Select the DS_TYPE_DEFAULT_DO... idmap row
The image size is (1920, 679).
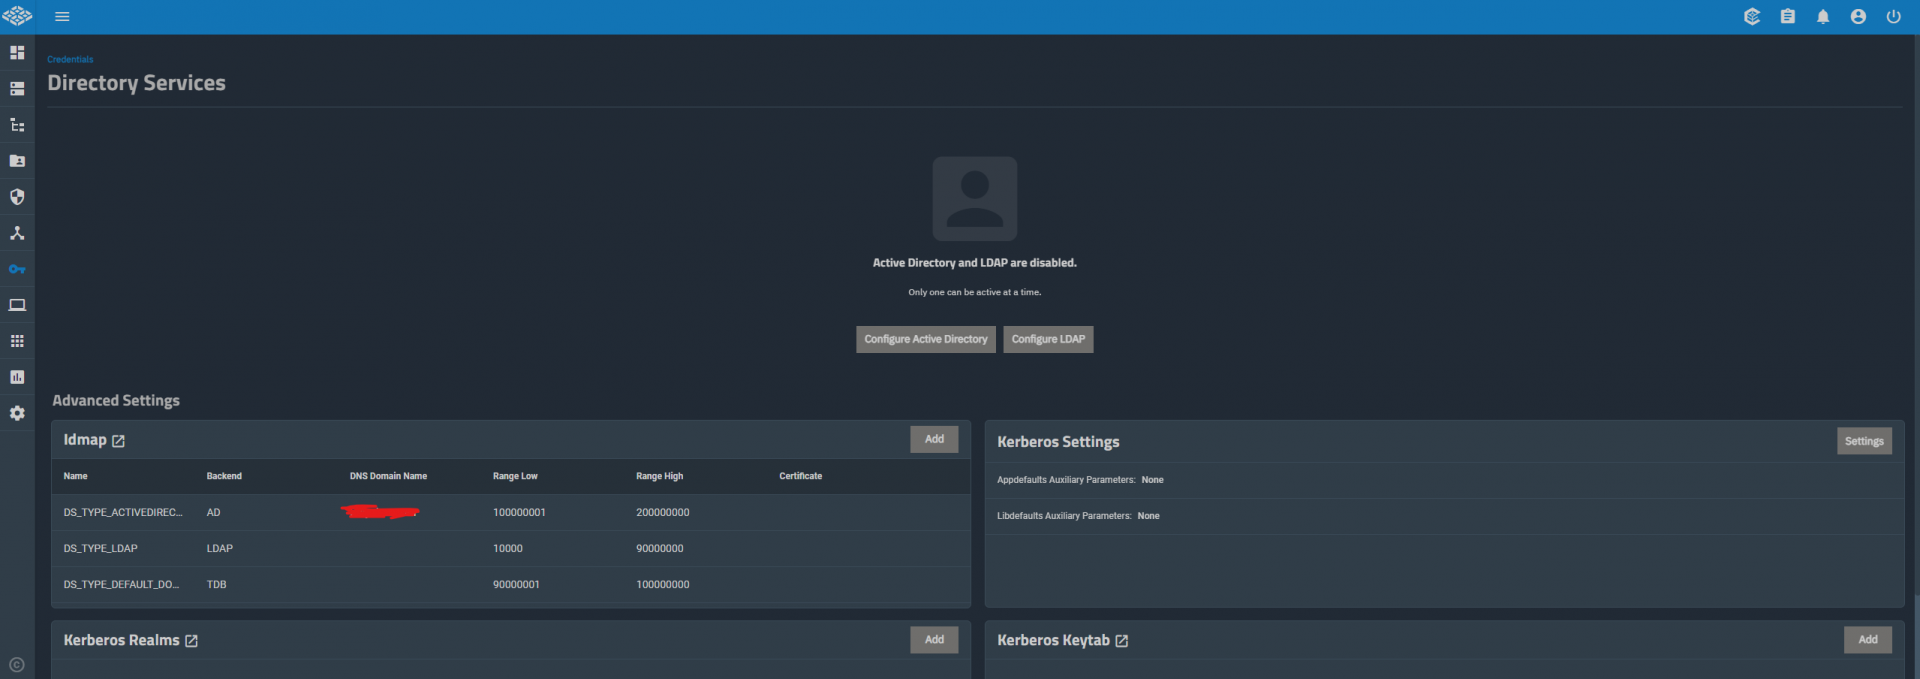(511, 584)
